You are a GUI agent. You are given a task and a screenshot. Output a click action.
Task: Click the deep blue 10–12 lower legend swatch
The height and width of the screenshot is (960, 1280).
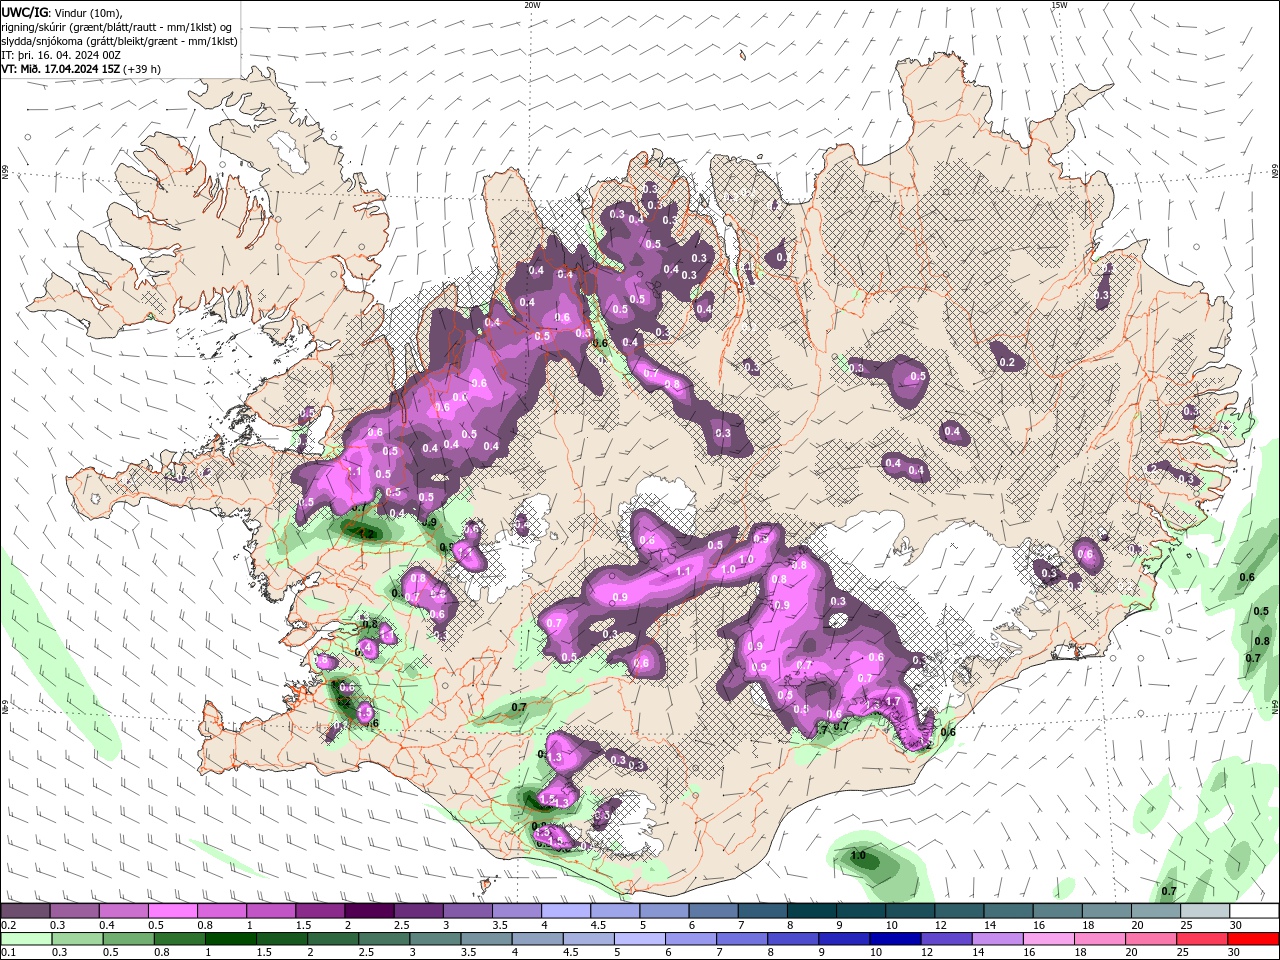(x=894, y=939)
